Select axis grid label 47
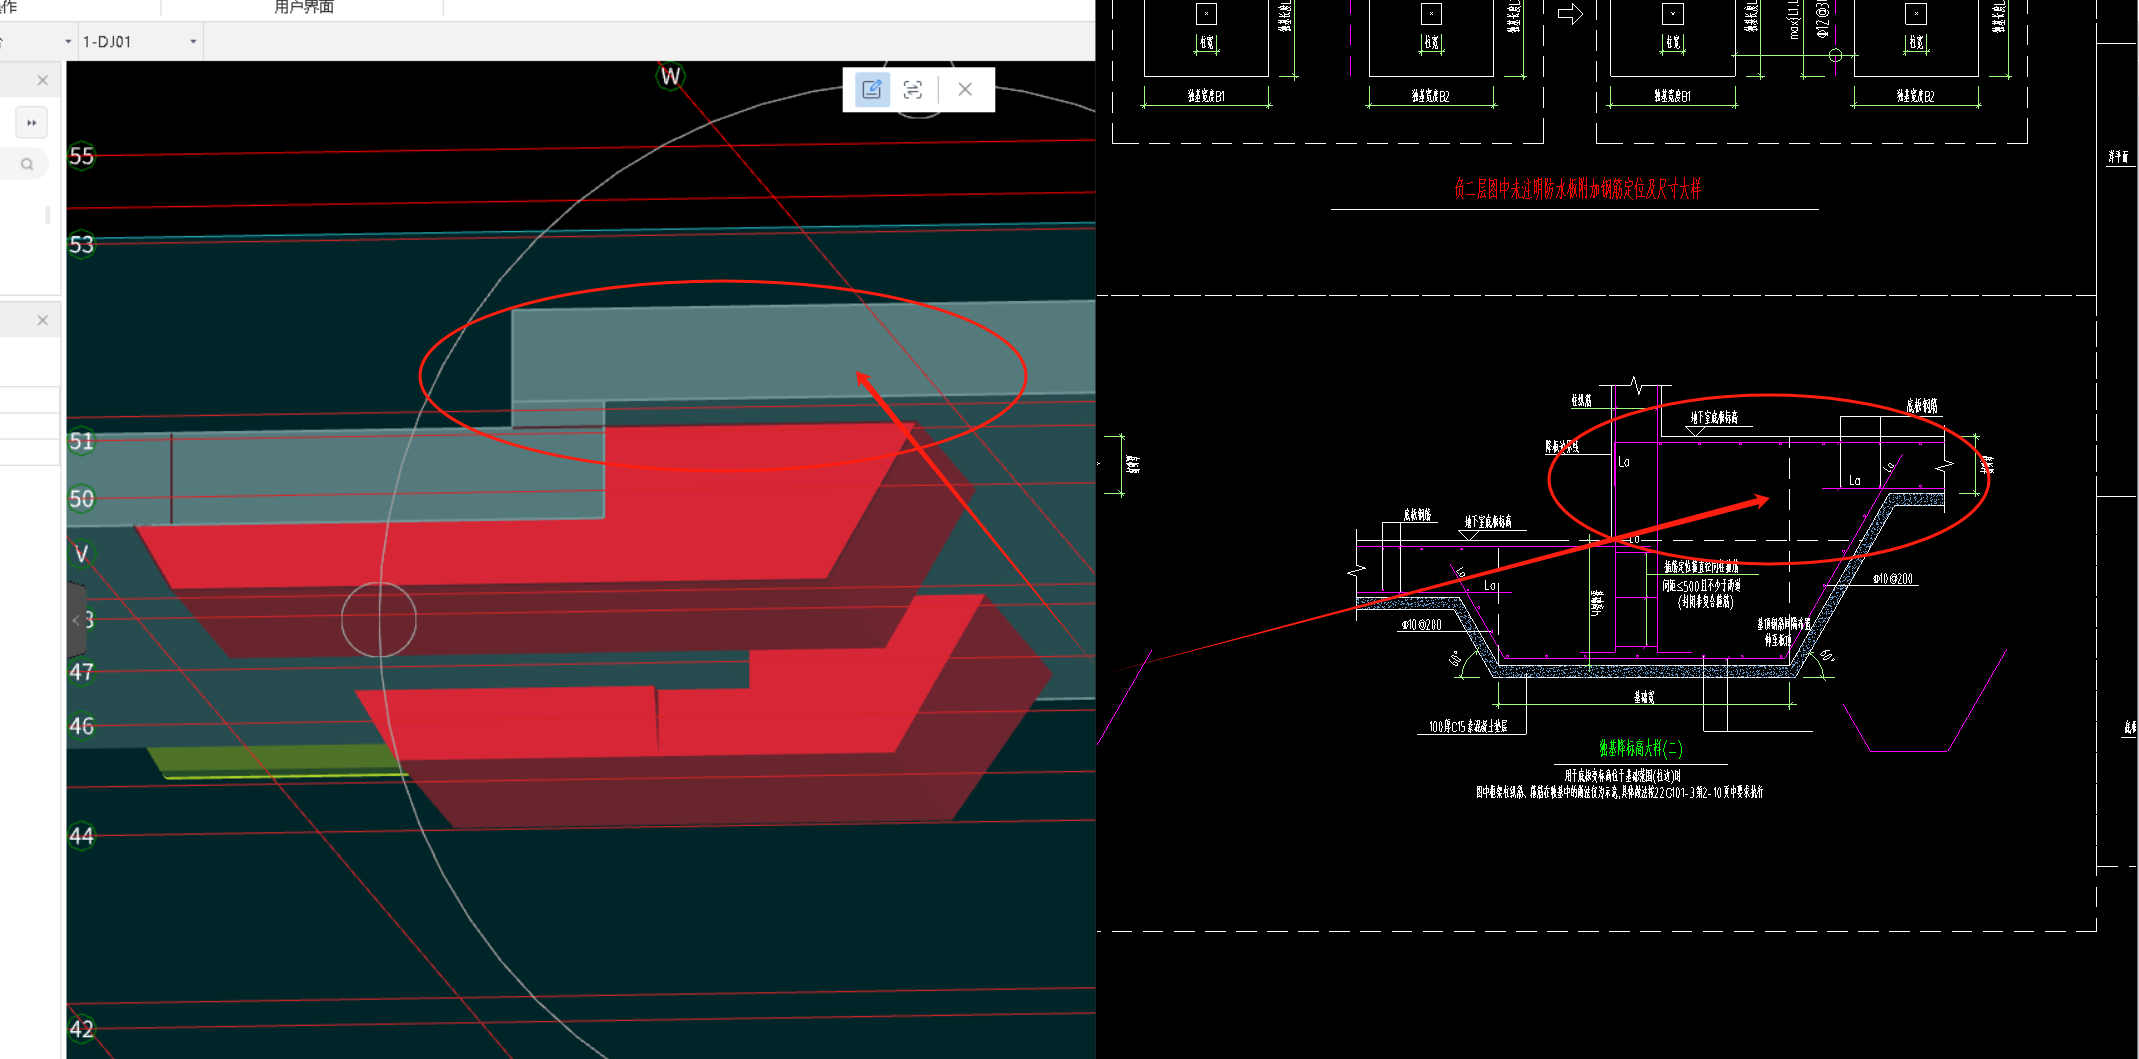 [81, 672]
